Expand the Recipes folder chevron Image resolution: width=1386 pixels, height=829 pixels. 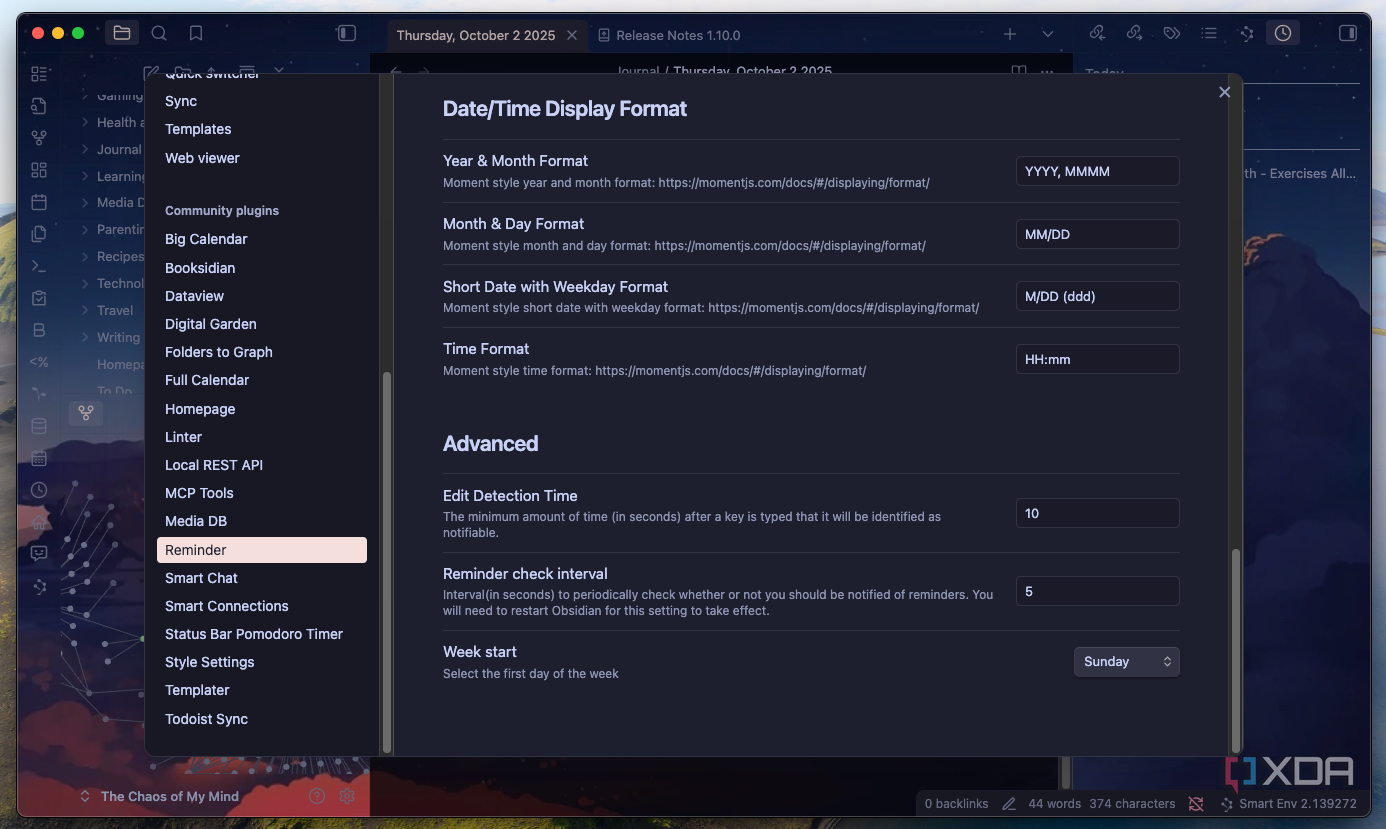[85, 256]
